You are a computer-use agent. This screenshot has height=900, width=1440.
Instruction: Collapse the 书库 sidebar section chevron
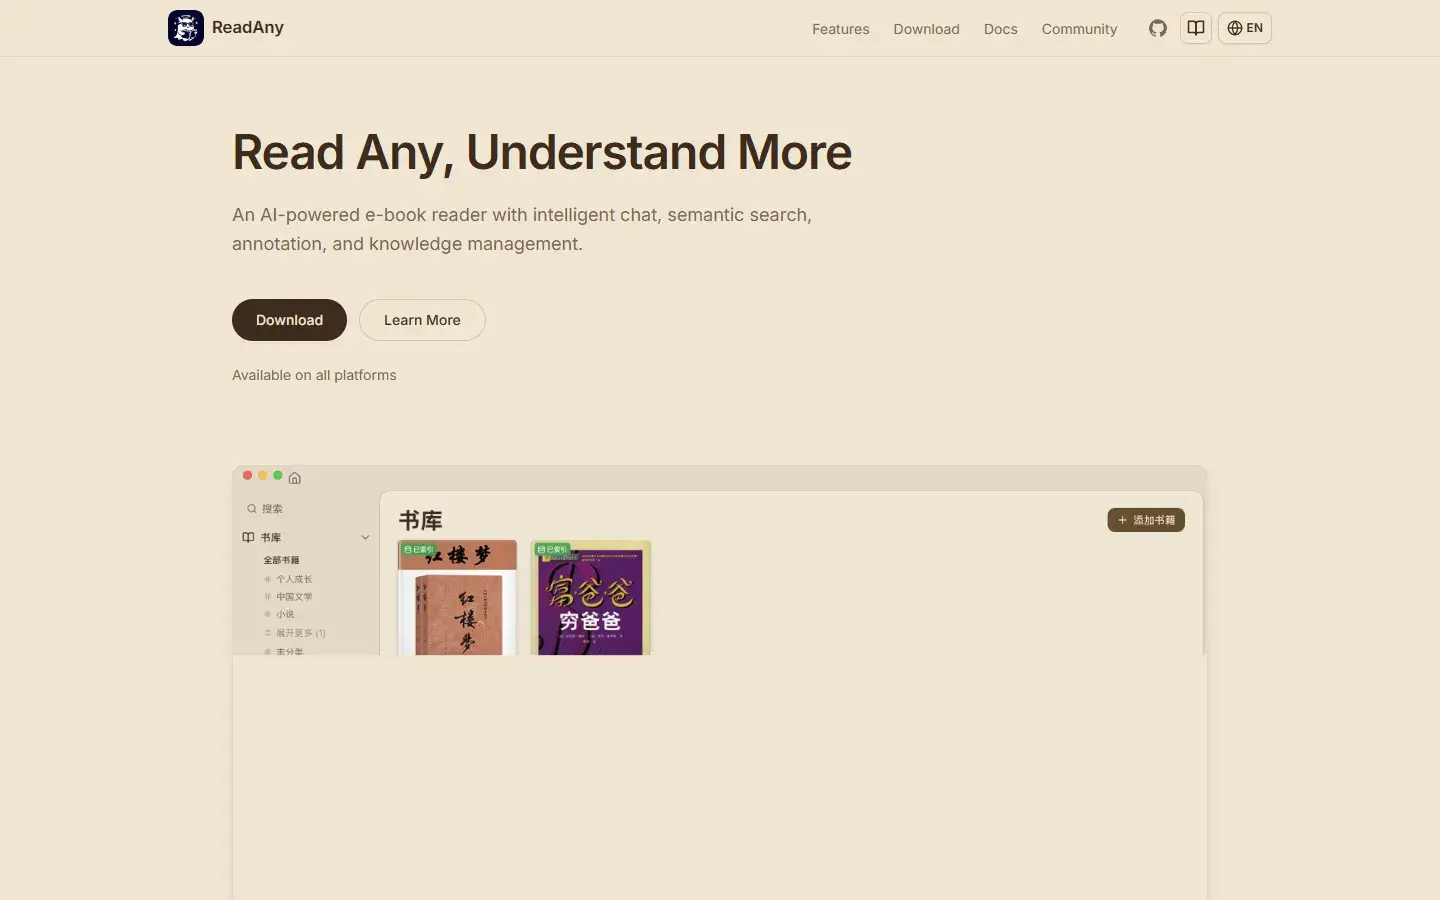coord(365,537)
